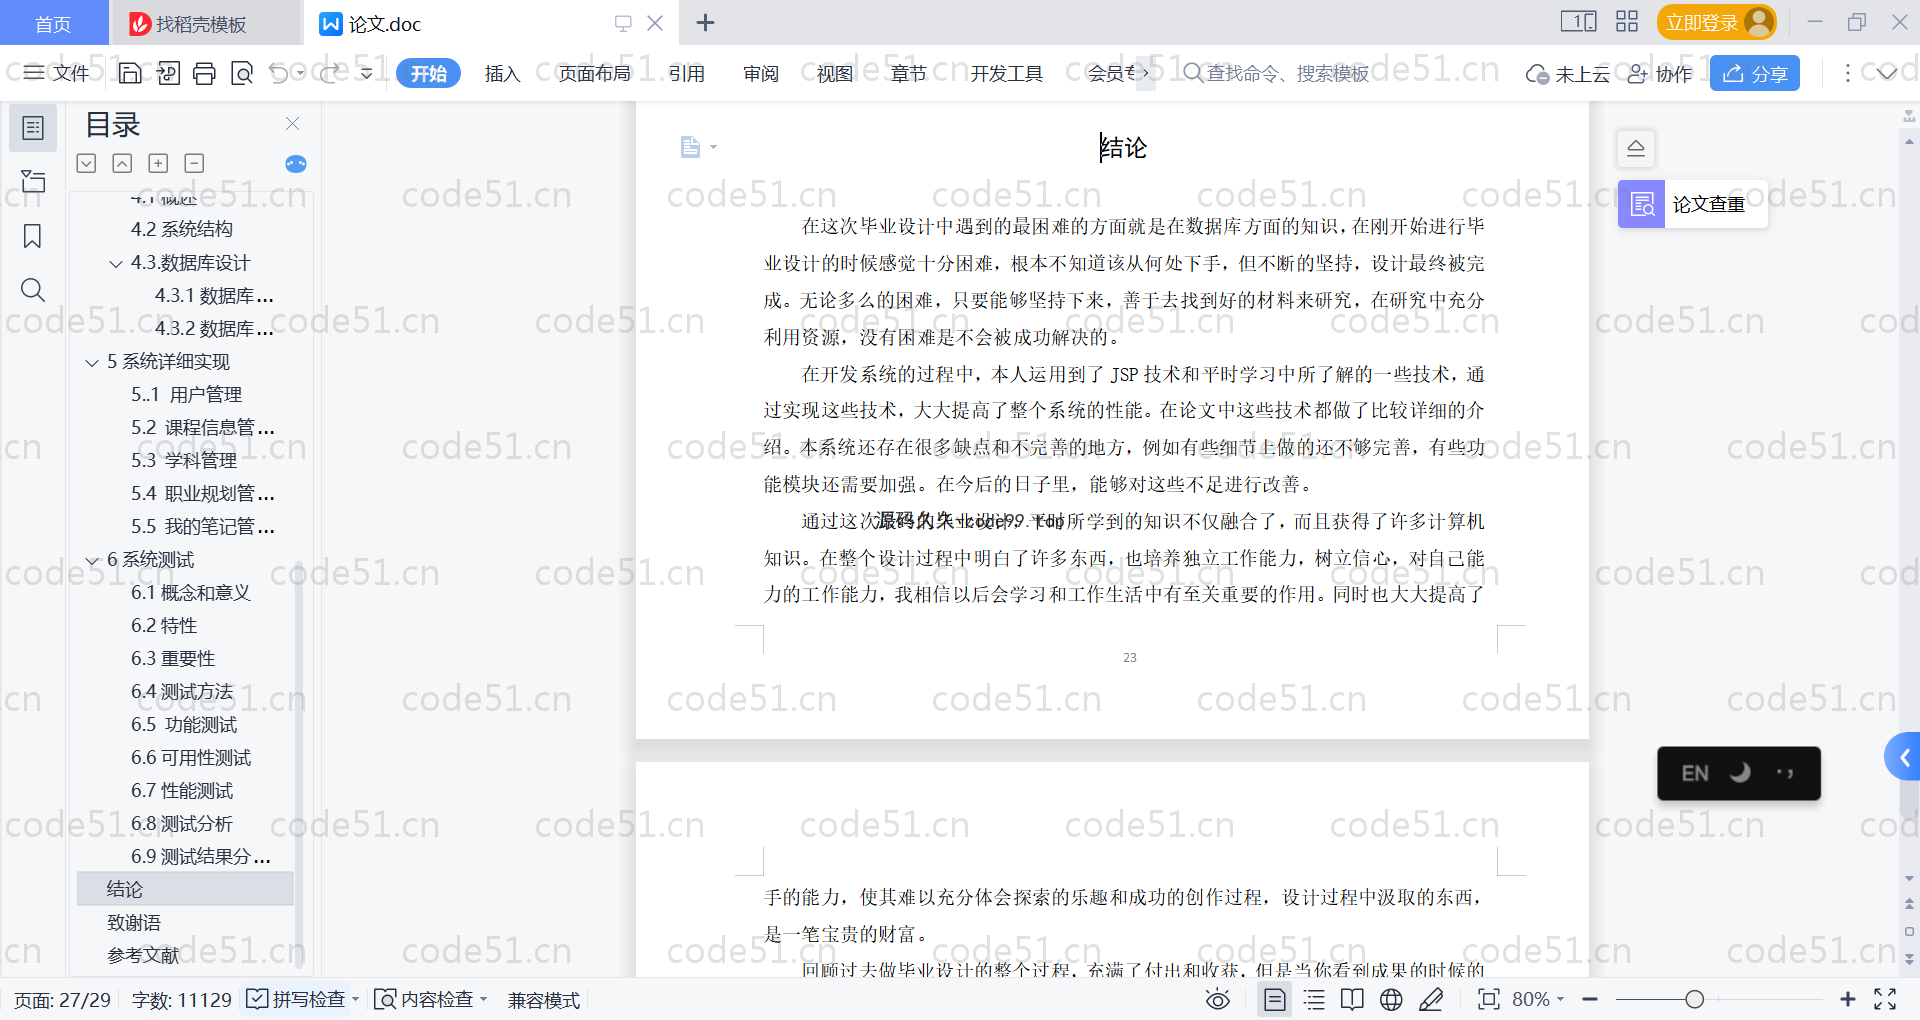1920x1020 pixels.
Task: Select the 页面布局 ribbon tab
Action: (594, 73)
